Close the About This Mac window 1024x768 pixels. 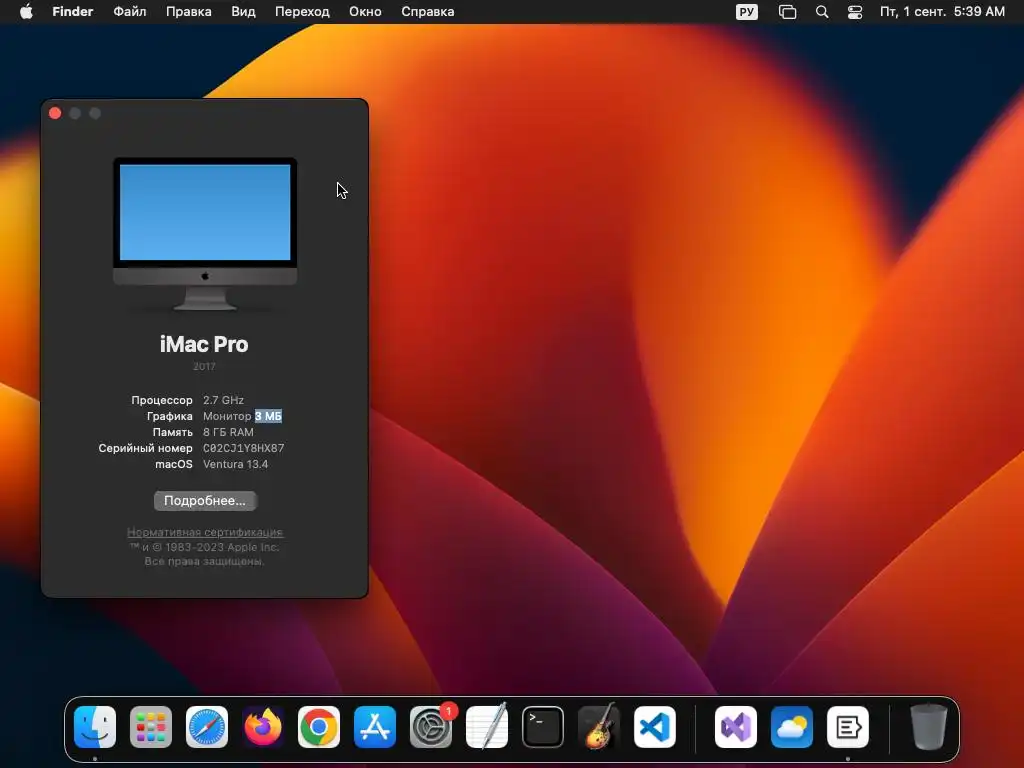click(x=55, y=113)
